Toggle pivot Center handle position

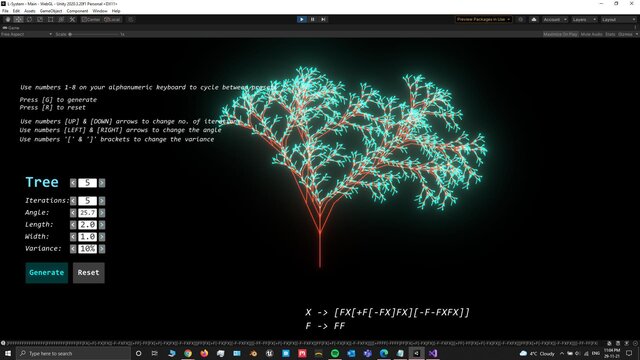point(91,20)
